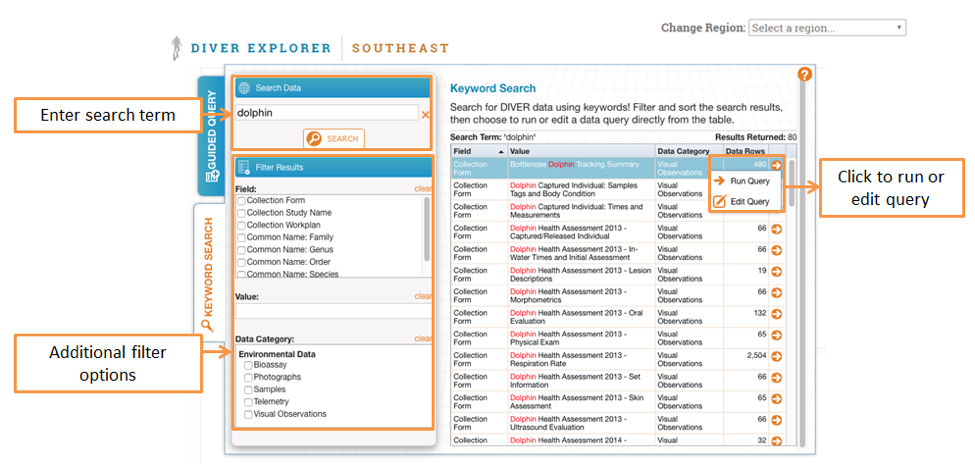Image resolution: width=975 pixels, height=466 pixels.
Task: Click the Filter Results header icon
Action: pos(244,167)
